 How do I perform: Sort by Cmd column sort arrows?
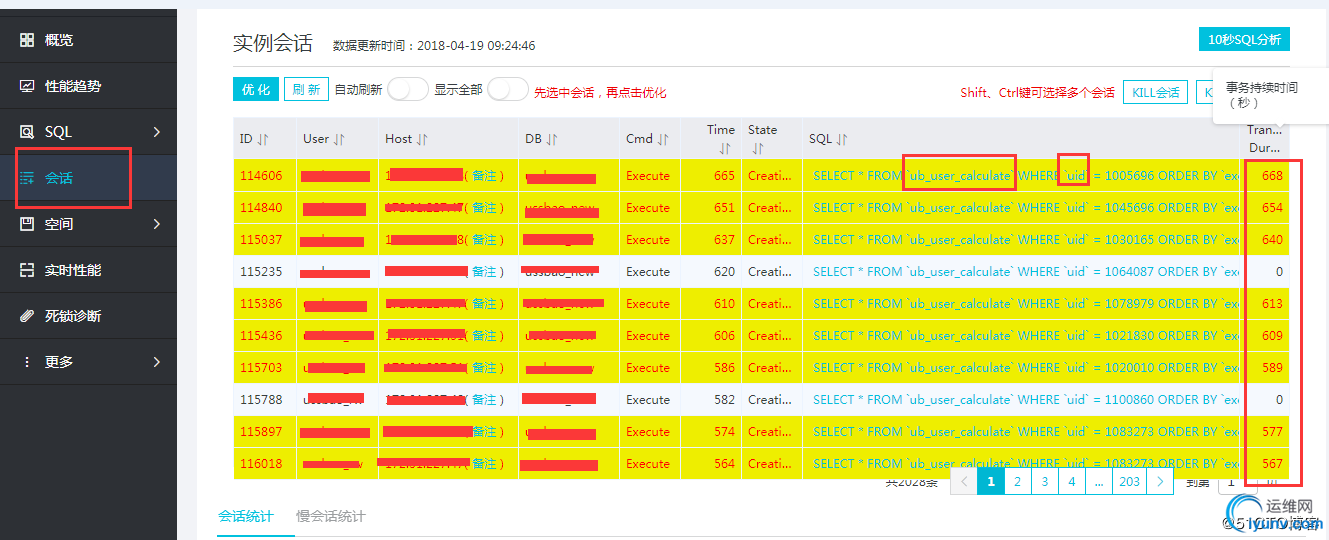click(663, 139)
